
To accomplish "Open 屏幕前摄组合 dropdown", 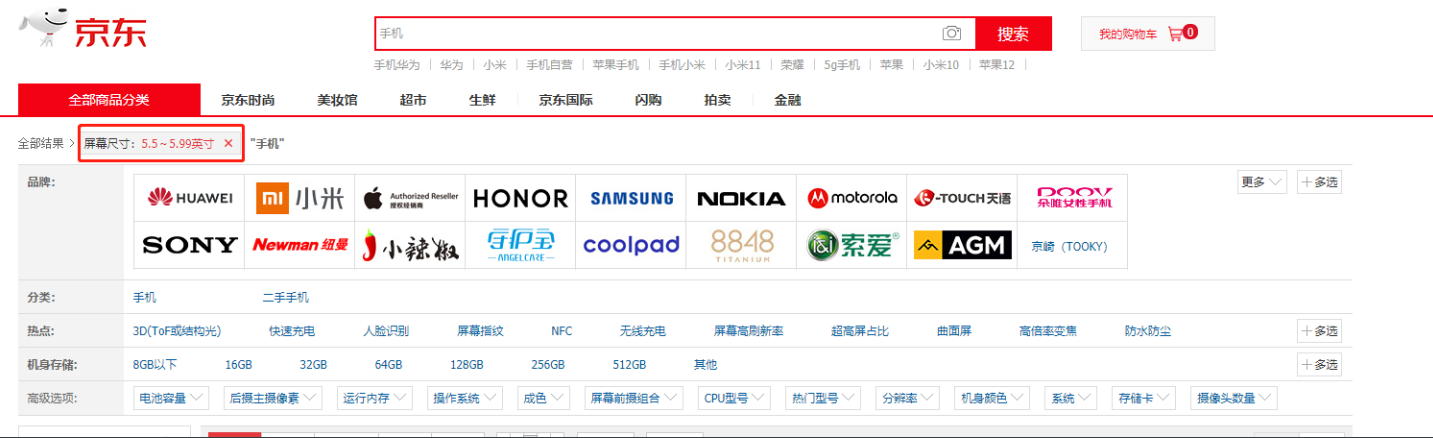I will pyautogui.click(x=634, y=398).
